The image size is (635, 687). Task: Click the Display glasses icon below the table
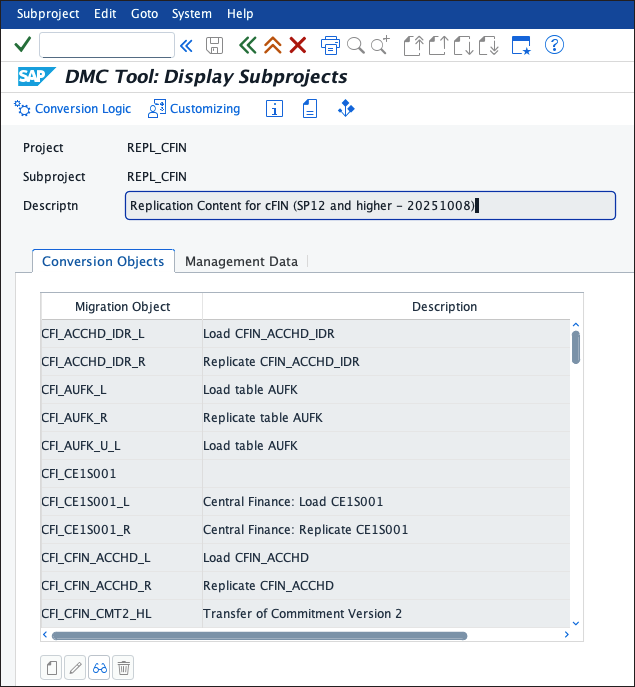99,668
